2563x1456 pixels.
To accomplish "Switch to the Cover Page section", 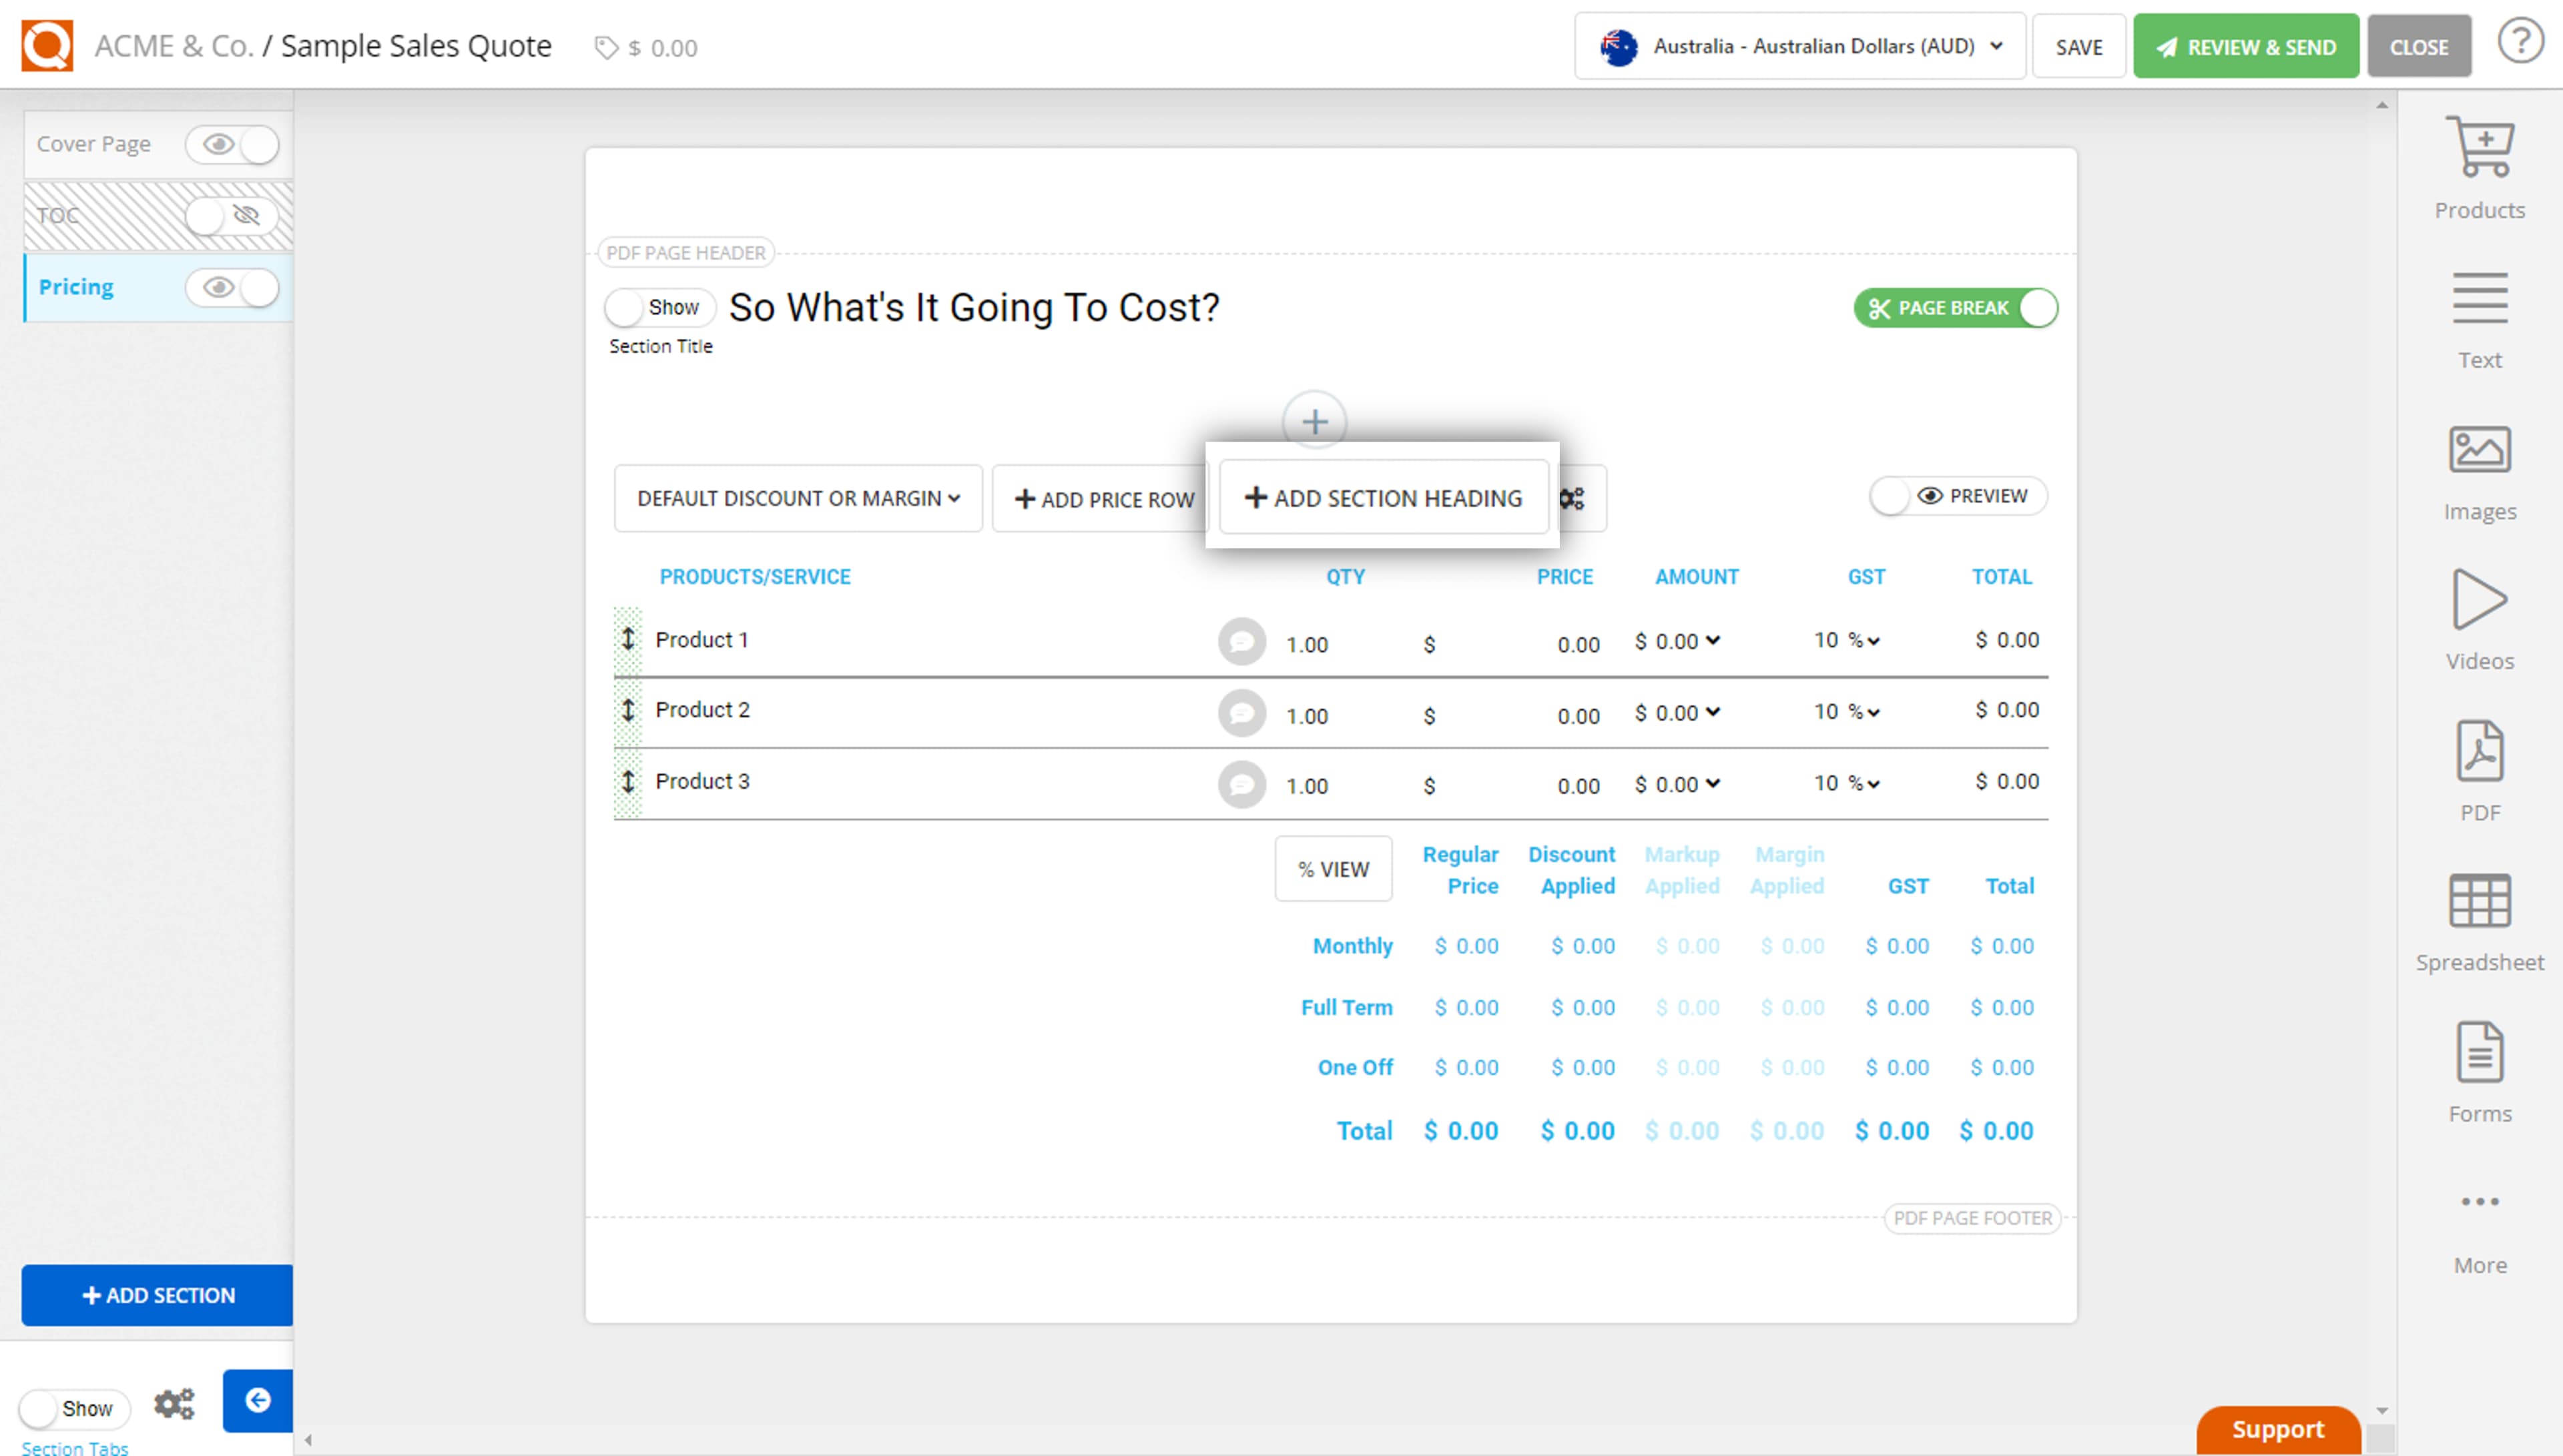I will [94, 143].
